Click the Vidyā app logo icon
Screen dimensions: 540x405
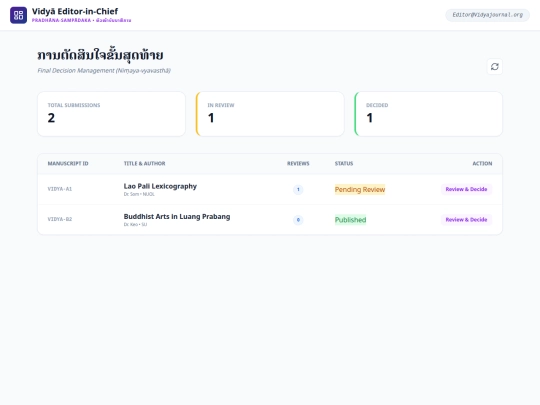click(18, 15)
